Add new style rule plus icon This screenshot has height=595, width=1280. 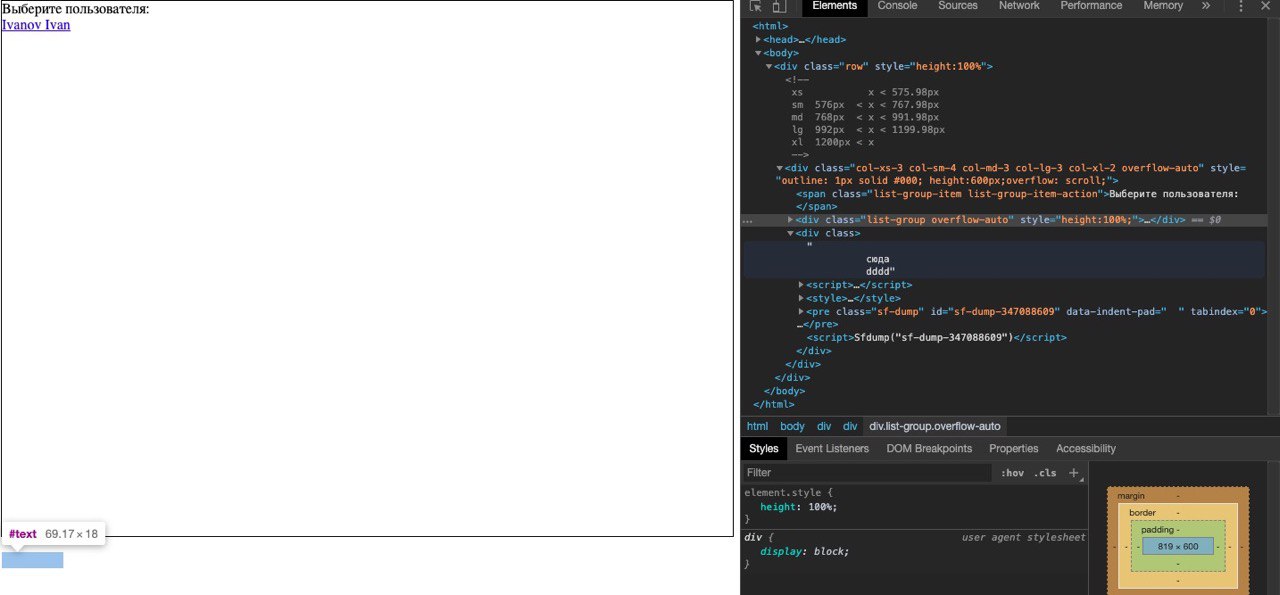pyautogui.click(x=1074, y=473)
